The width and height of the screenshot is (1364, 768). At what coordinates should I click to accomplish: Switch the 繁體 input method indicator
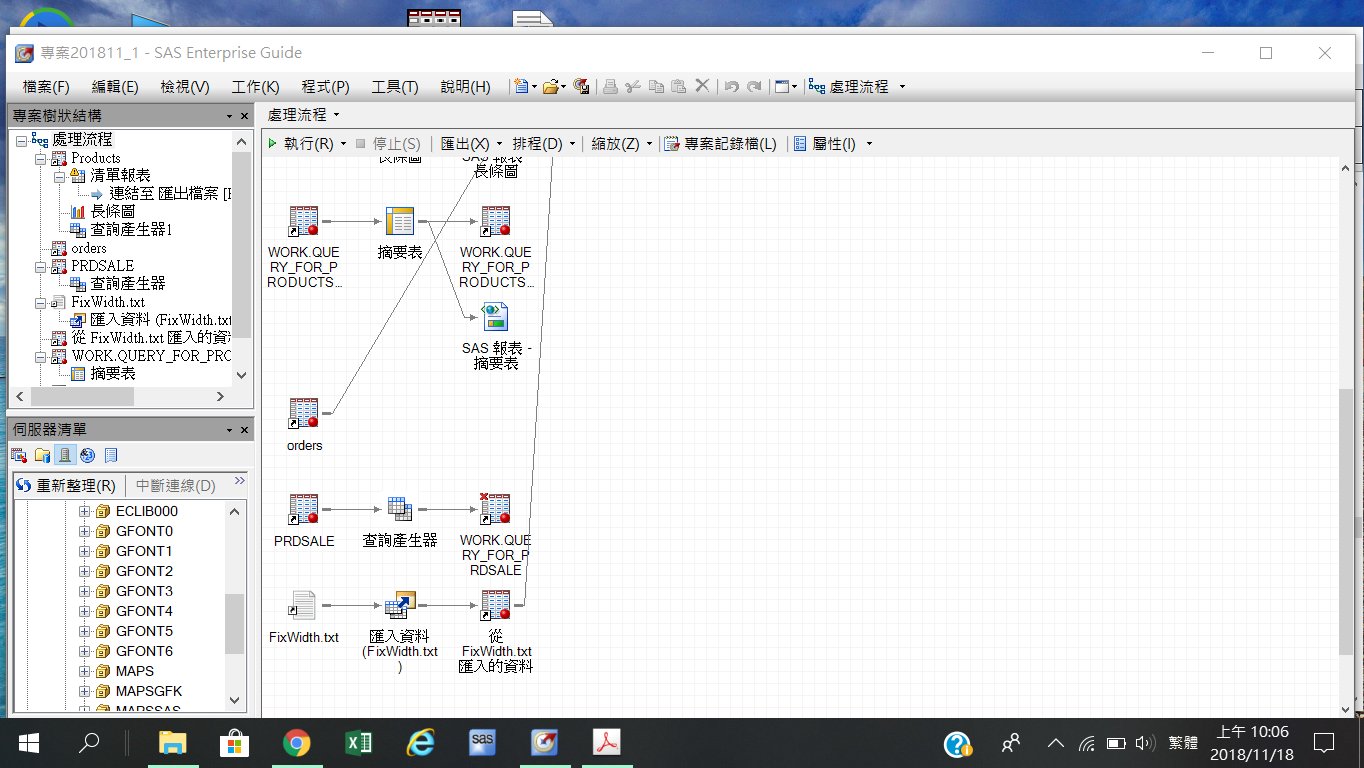coord(1183,742)
